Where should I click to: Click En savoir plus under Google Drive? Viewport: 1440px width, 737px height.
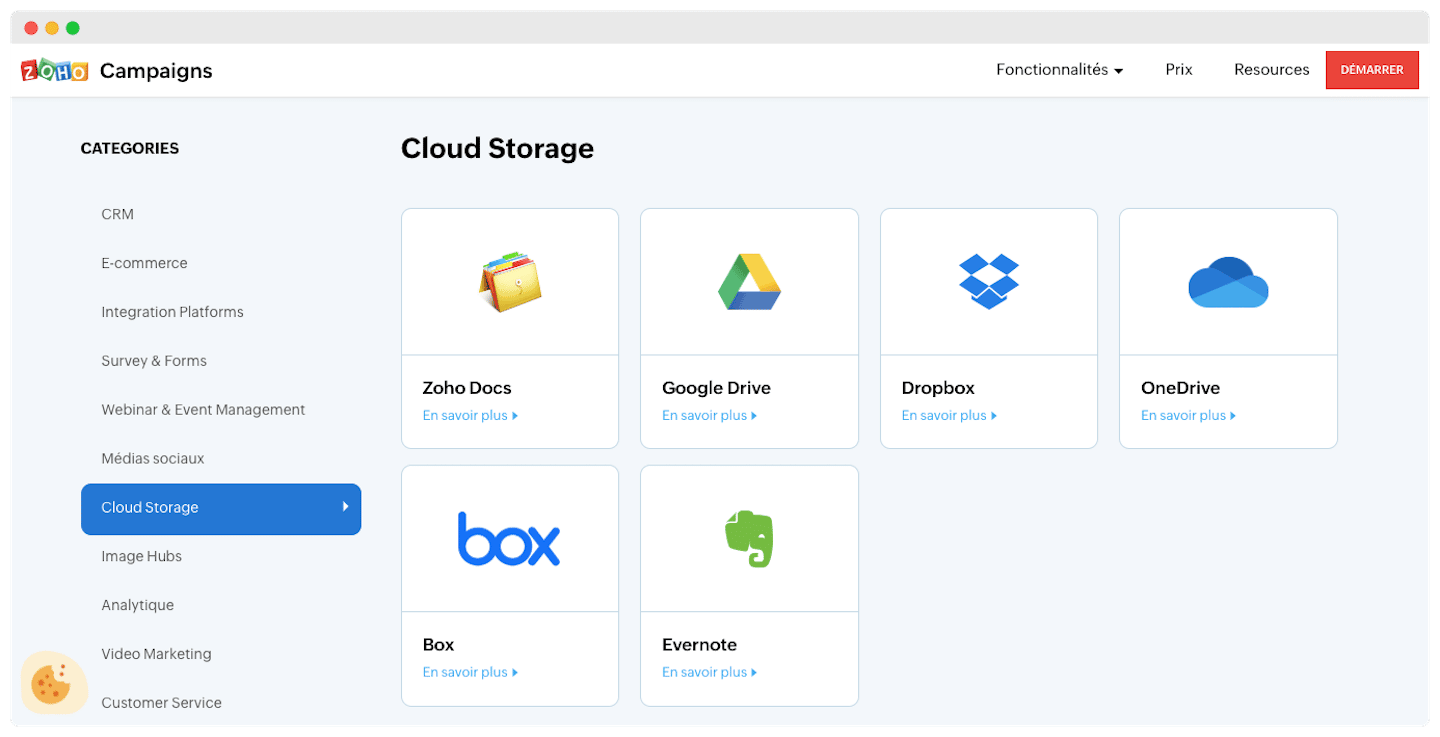pos(710,416)
